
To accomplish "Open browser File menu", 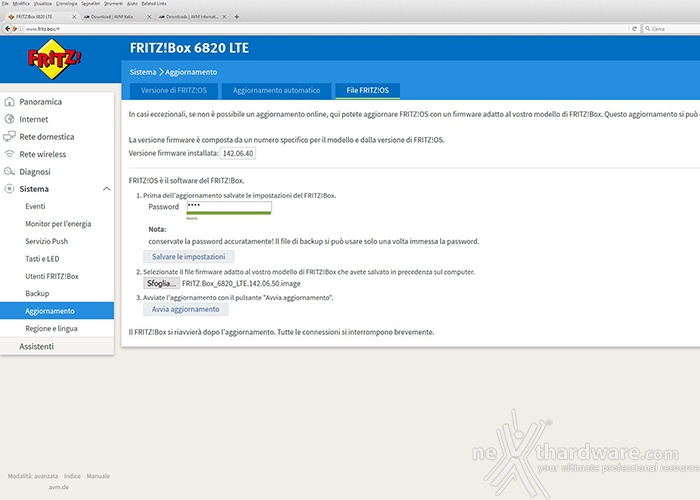I will [5, 4].
